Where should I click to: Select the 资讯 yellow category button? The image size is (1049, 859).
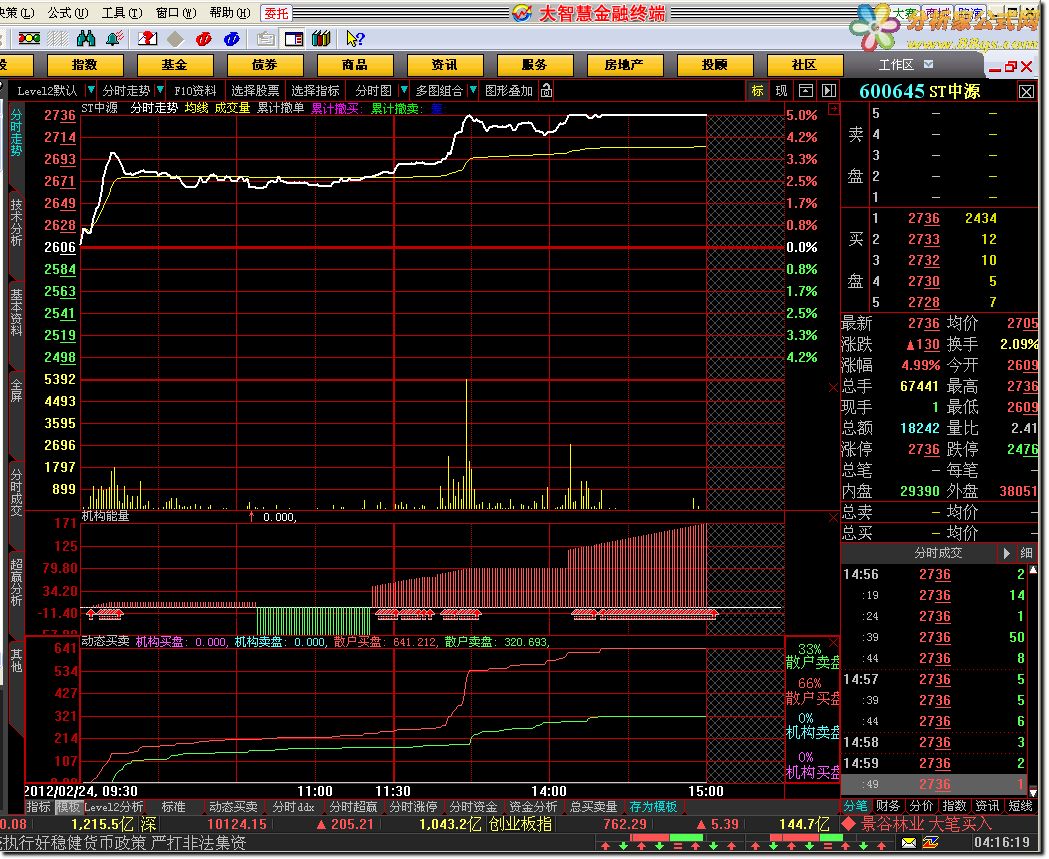coord(445,65)
